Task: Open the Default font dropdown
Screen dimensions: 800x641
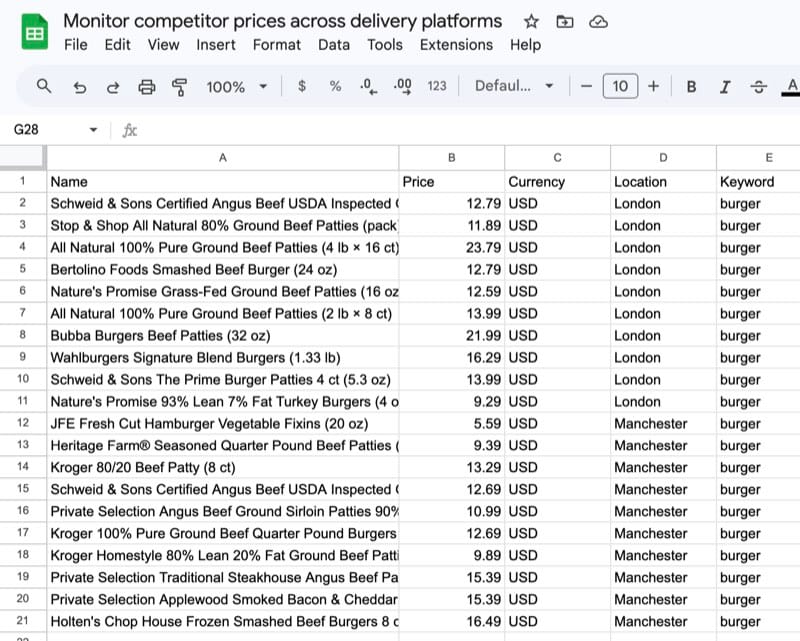Action: click(514, 86)
